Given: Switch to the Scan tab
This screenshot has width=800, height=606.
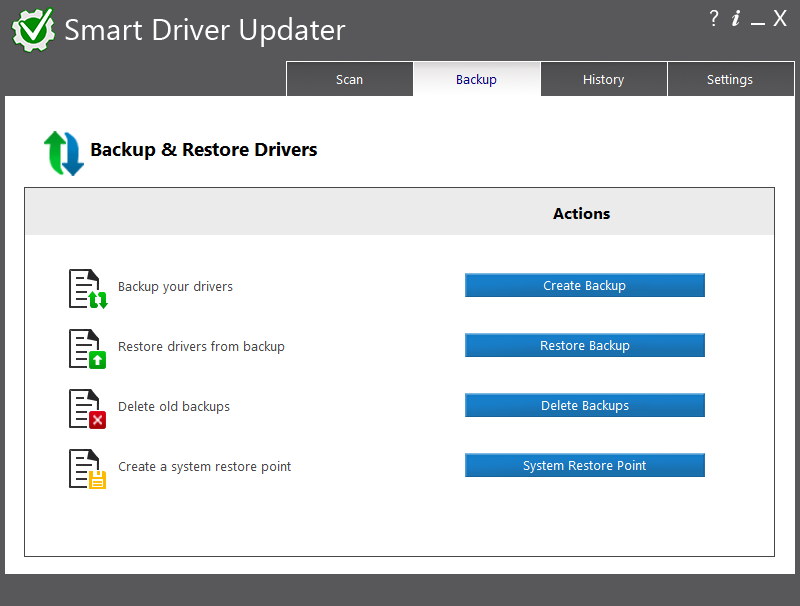Looking at the screenshot, I should coord(349,79).
